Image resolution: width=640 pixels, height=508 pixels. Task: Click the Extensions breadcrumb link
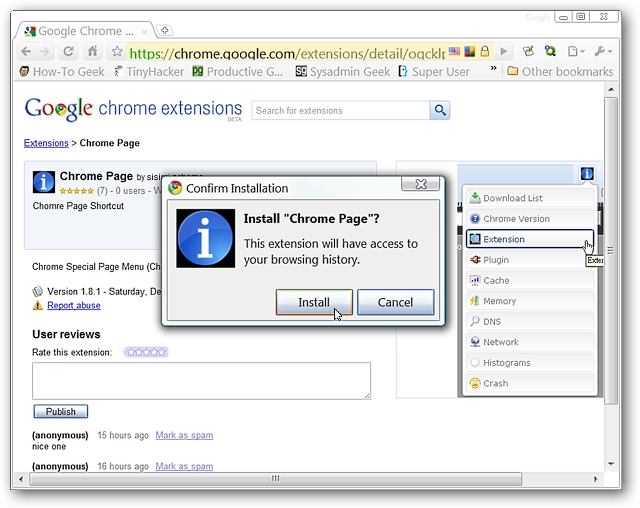tap(46, 143)
